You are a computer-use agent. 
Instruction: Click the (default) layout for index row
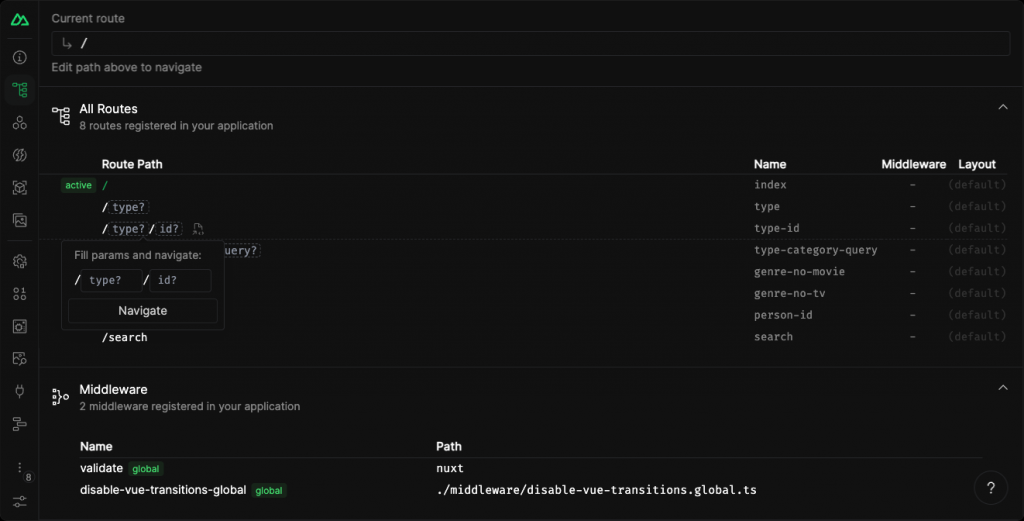(x=977, y=185)
